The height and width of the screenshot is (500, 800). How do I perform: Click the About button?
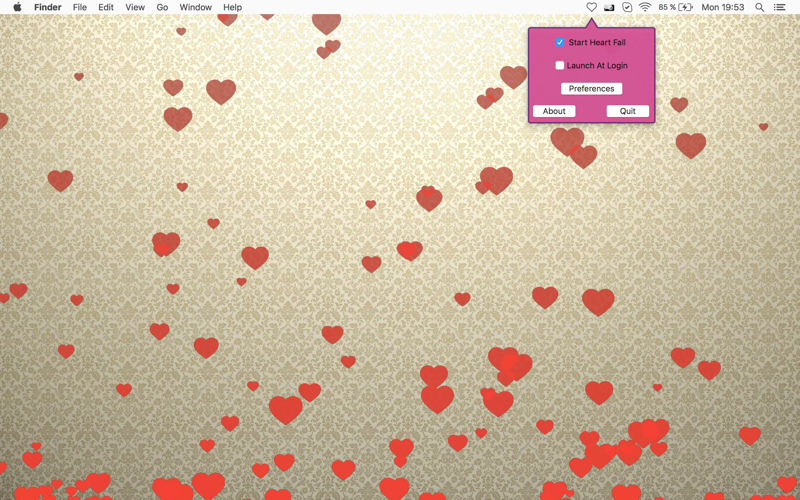[x=554, y=111]
